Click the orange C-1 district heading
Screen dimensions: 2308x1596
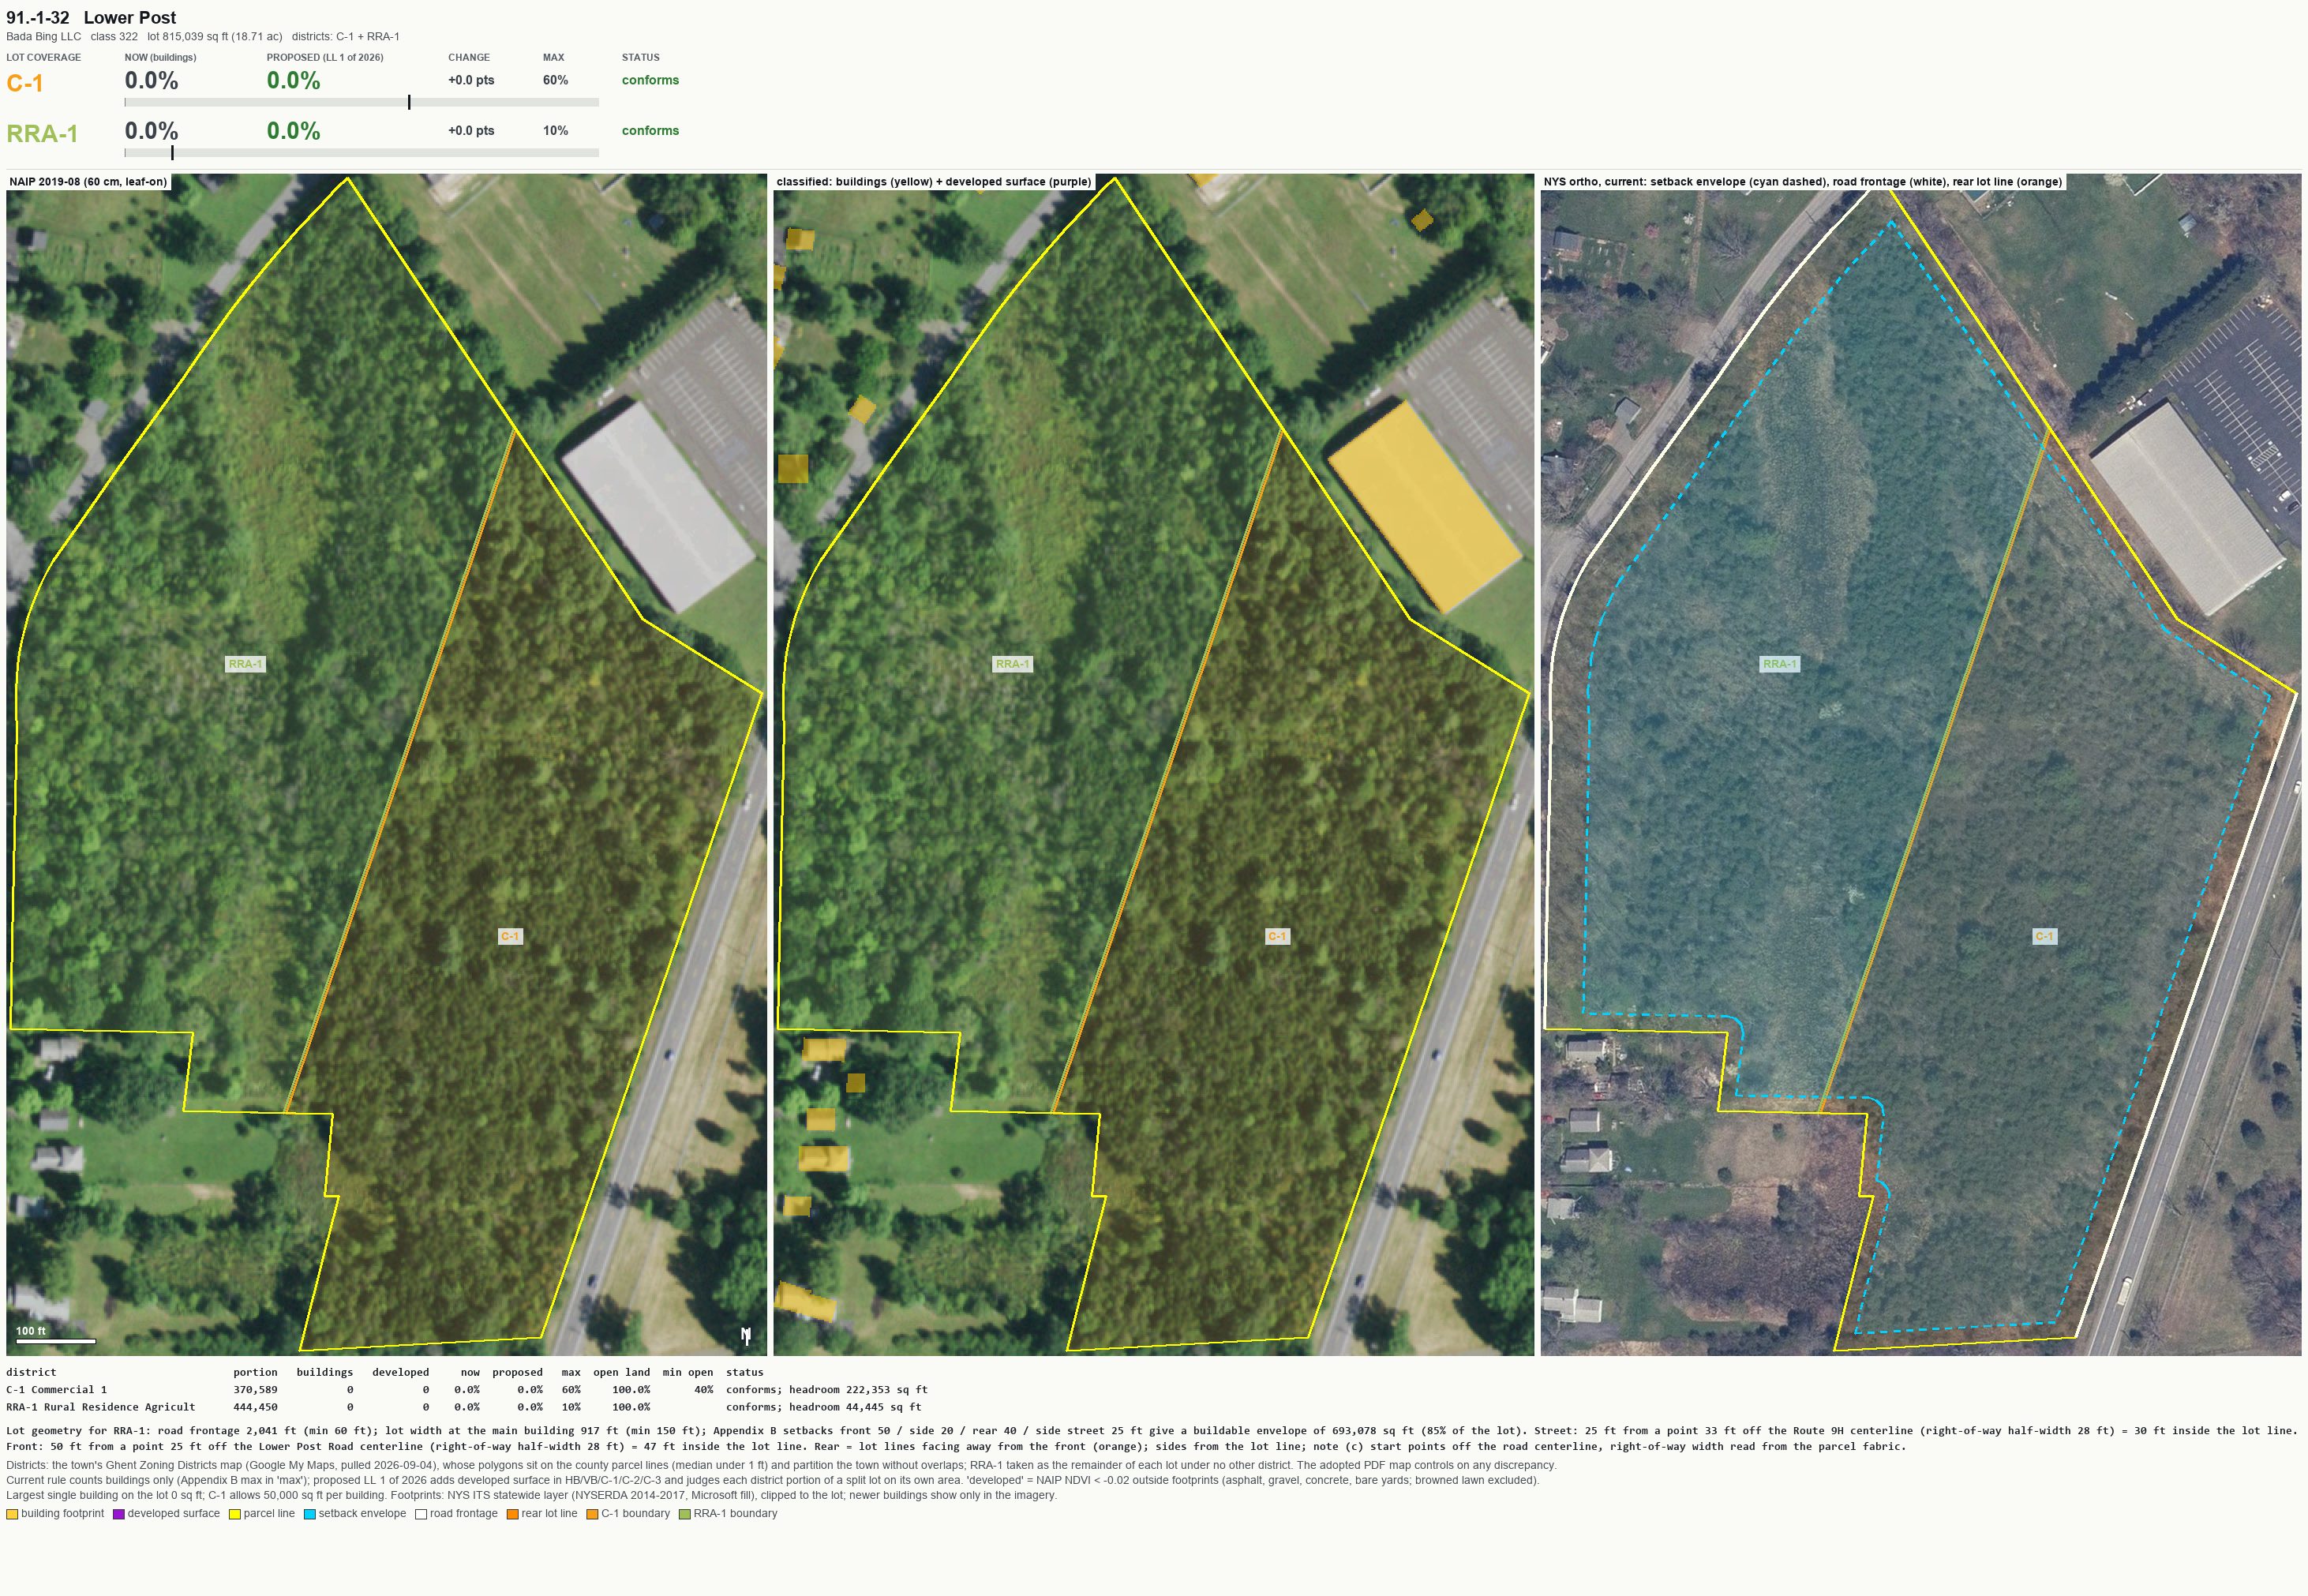pos(25,83)
